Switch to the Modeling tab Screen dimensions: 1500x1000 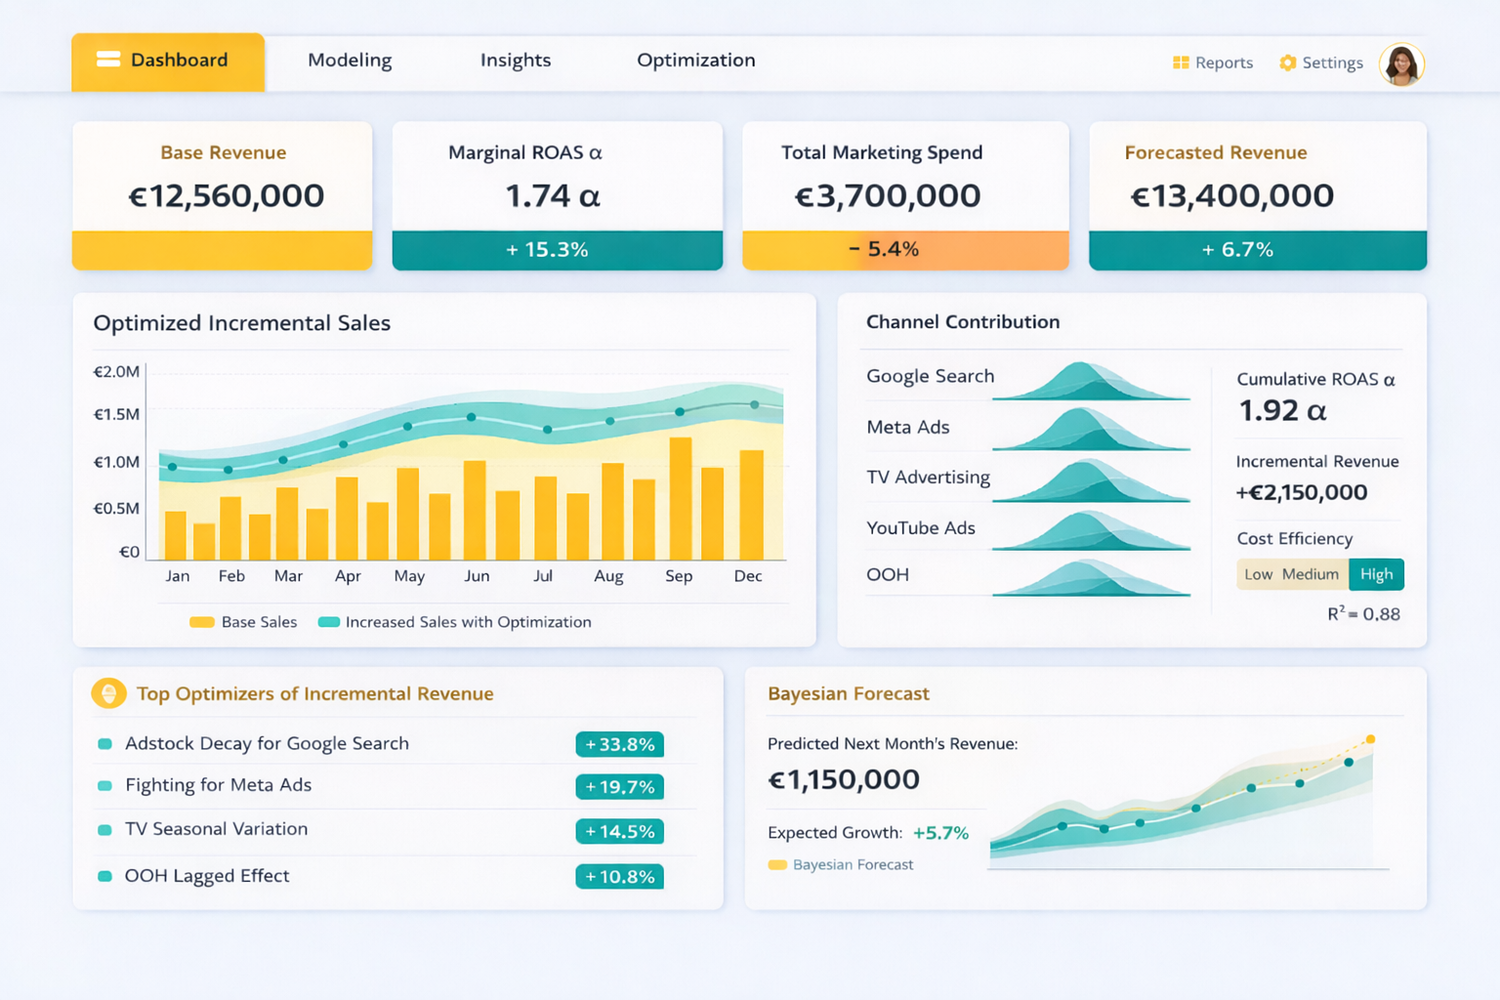tap(349, 60)
